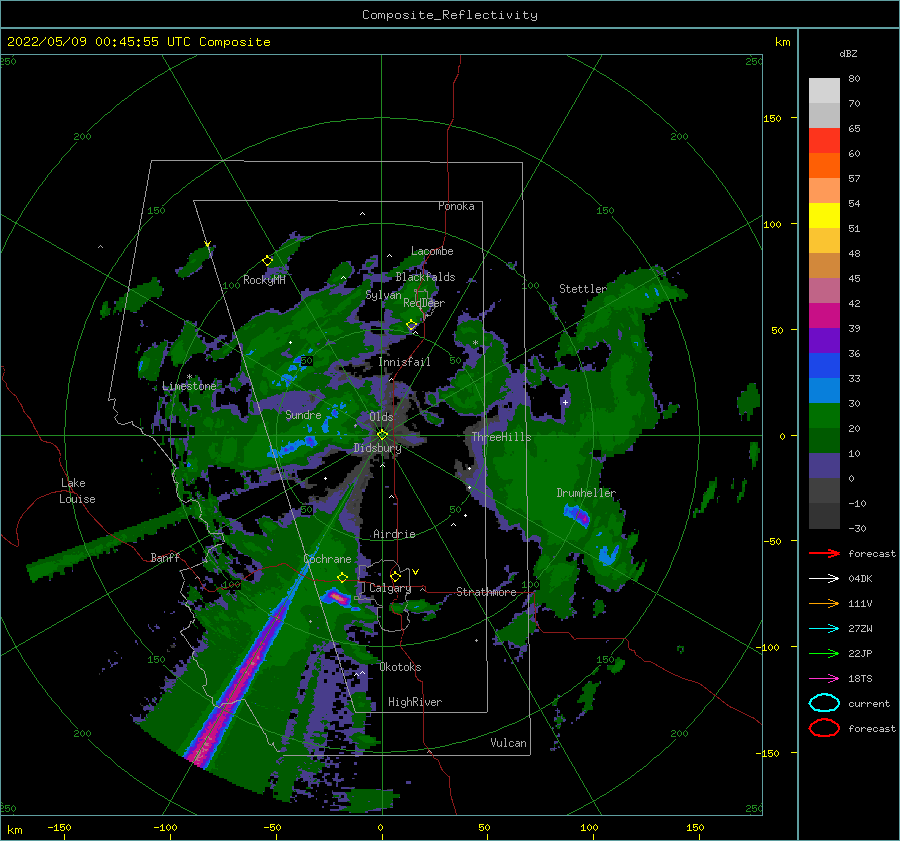
Task: Click the Stettler city label
Action: pyautogui.click(x=583, y=289)
